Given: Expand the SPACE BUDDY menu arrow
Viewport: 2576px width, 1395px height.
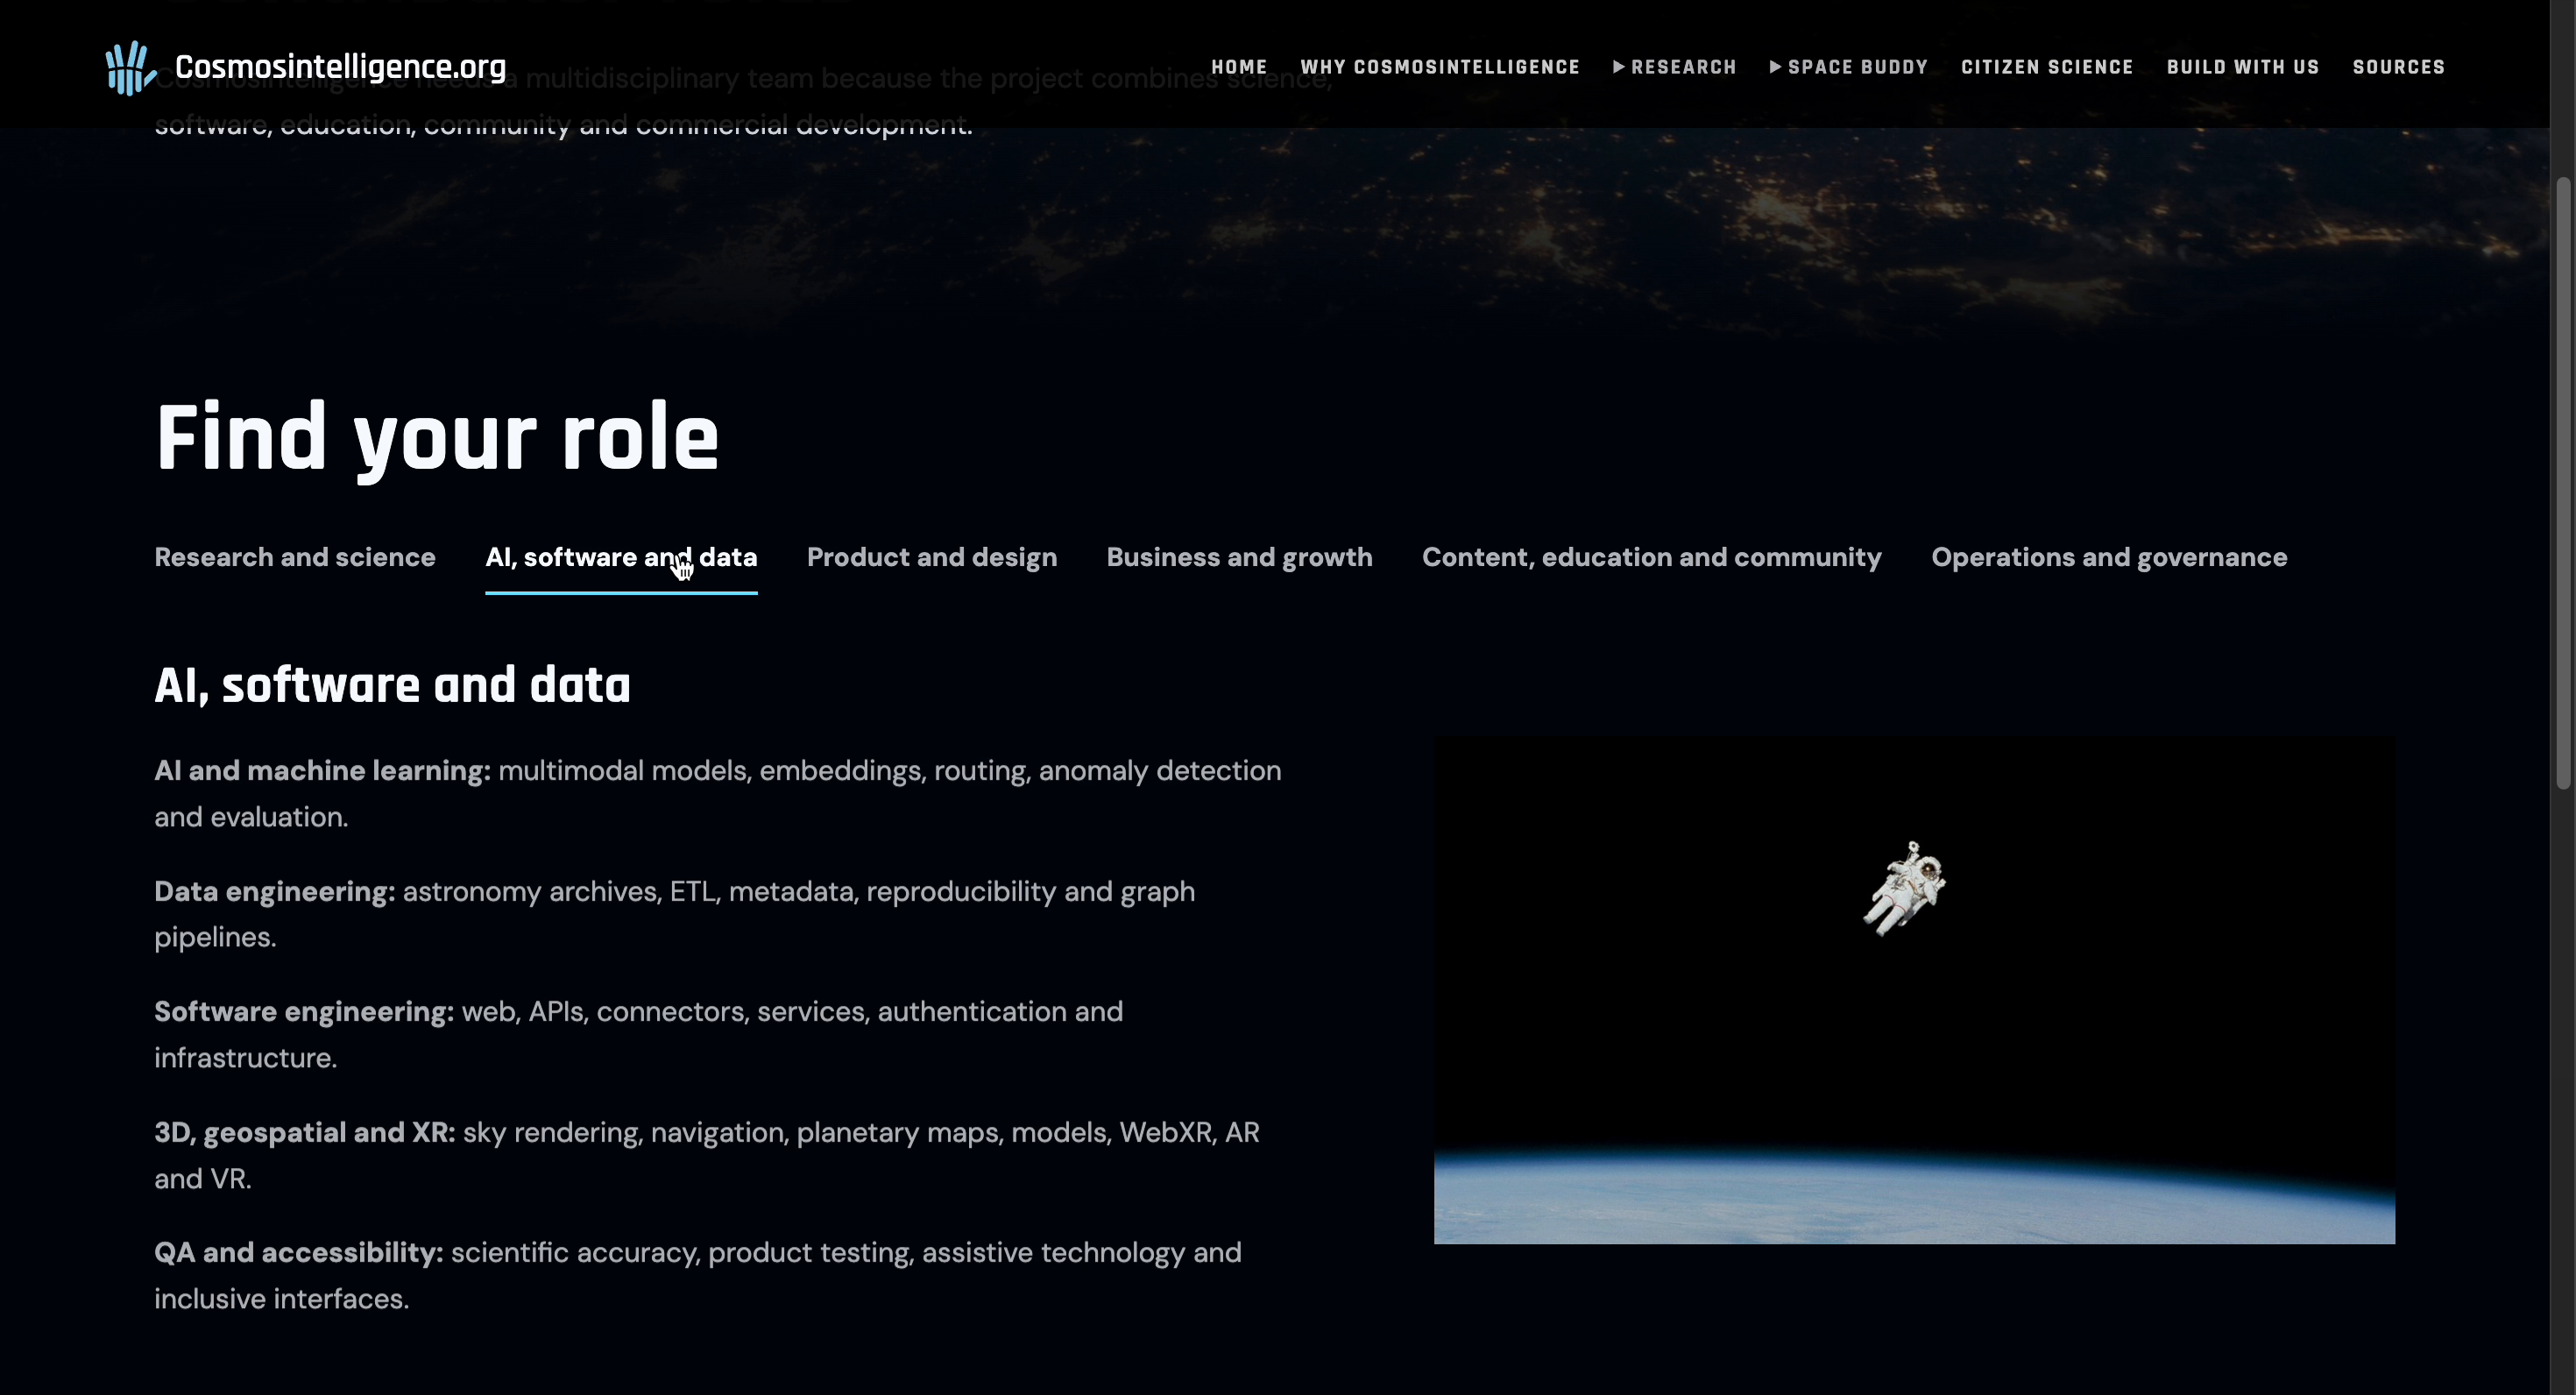Looking at the screenshot, I should click(x=1776, y=67).
